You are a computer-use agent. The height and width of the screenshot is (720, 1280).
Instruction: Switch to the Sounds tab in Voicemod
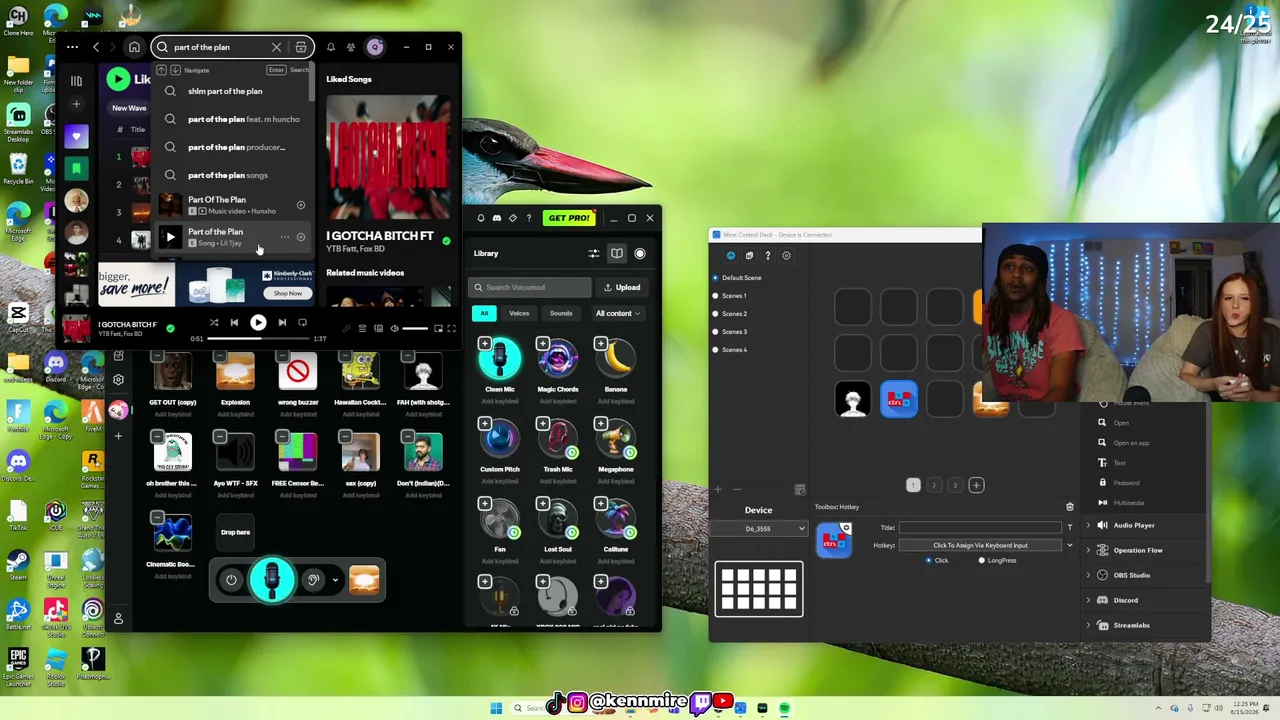coord(561,314)
